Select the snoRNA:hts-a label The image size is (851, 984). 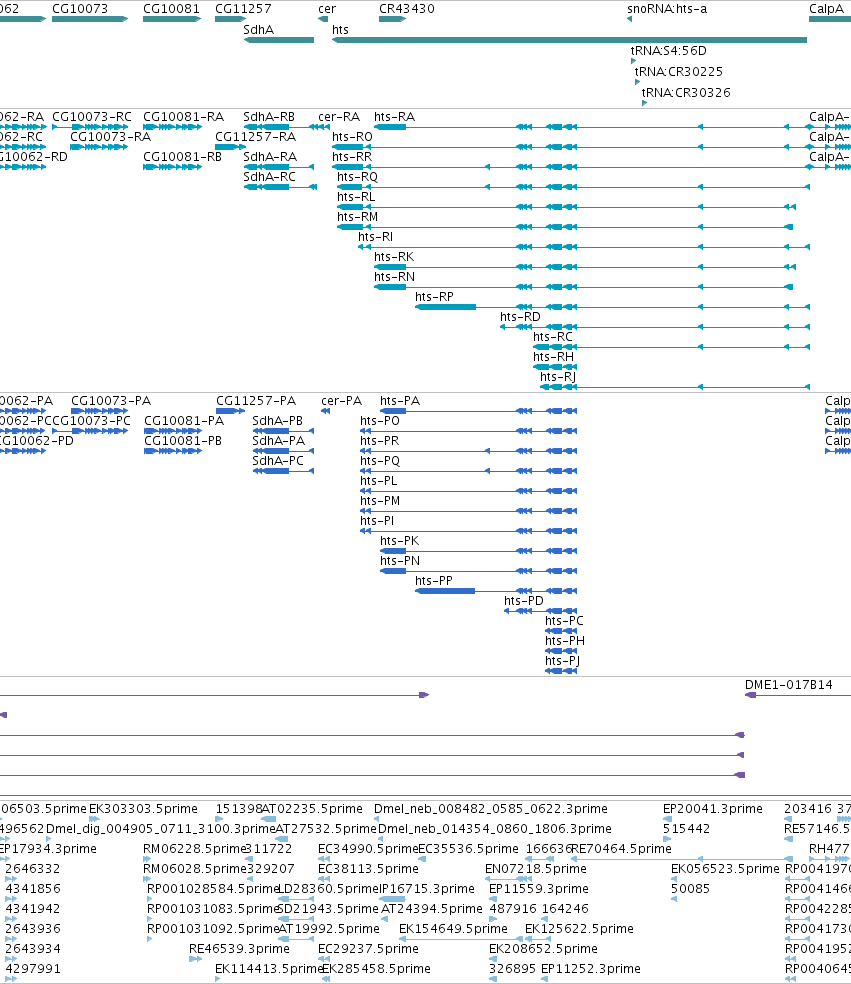(666, 9)
